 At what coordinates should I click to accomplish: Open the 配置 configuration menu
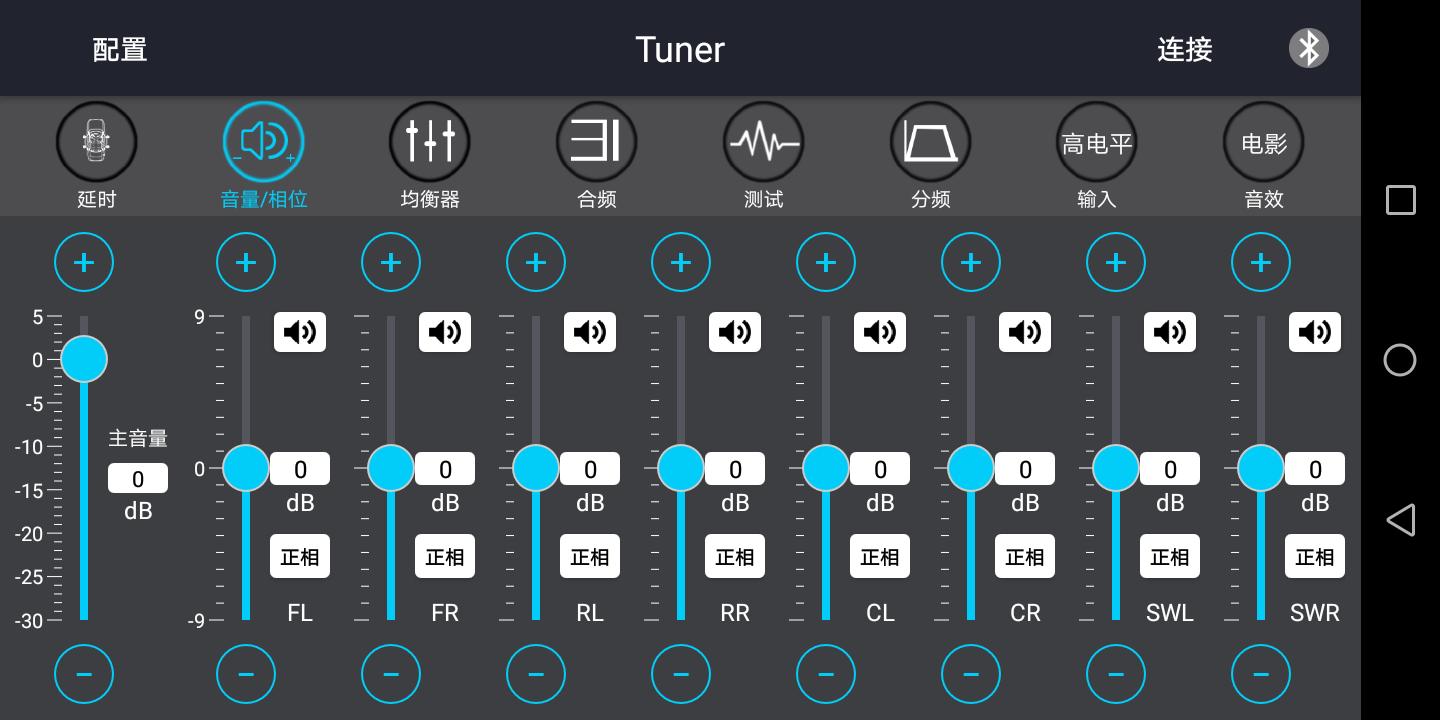119,48
